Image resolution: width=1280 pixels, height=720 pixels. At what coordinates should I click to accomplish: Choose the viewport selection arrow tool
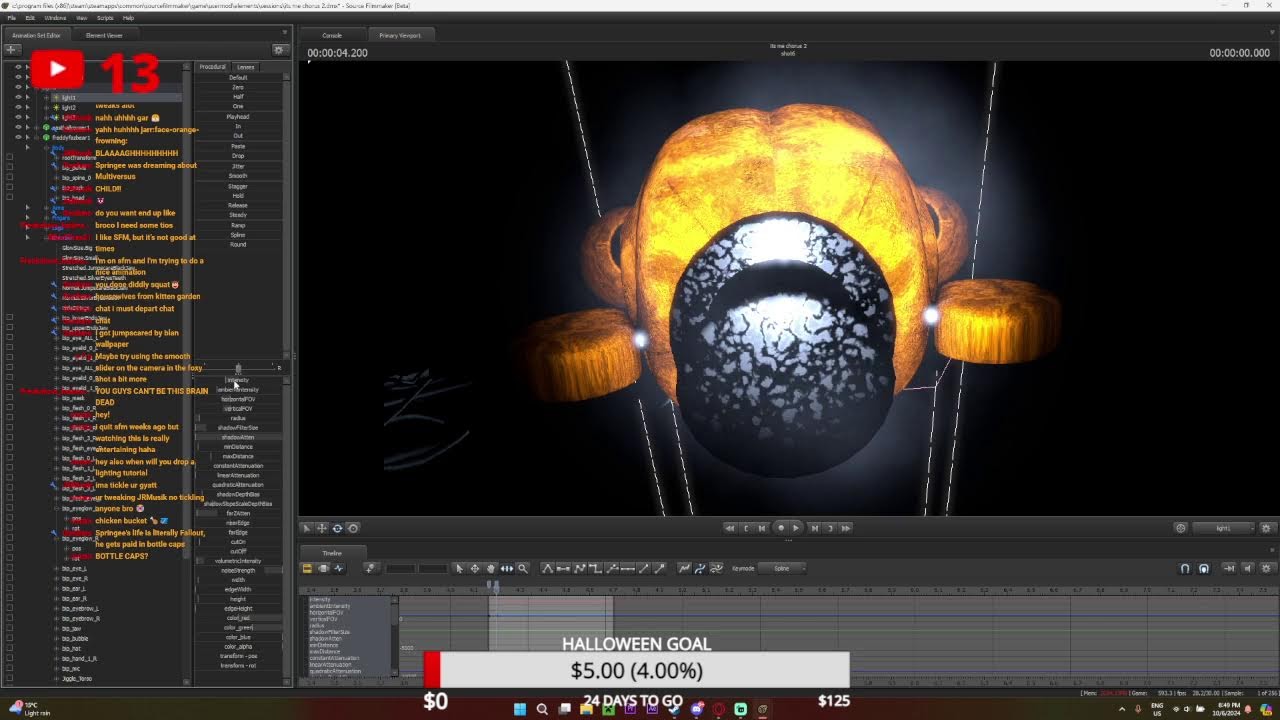pos(307,528)
